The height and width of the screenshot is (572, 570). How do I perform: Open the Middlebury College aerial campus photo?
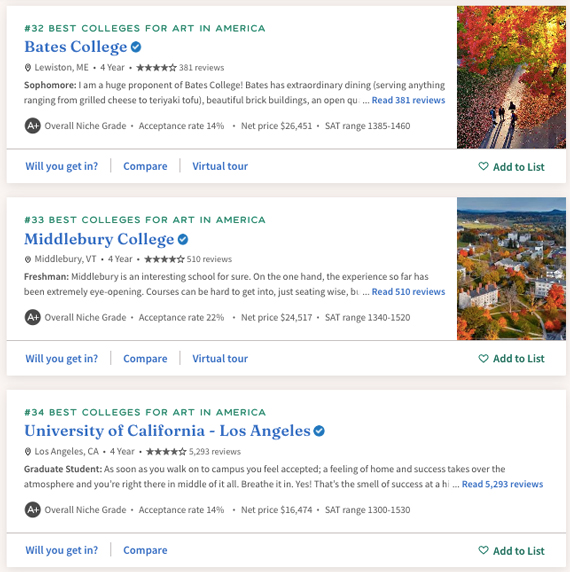[511, 269]
